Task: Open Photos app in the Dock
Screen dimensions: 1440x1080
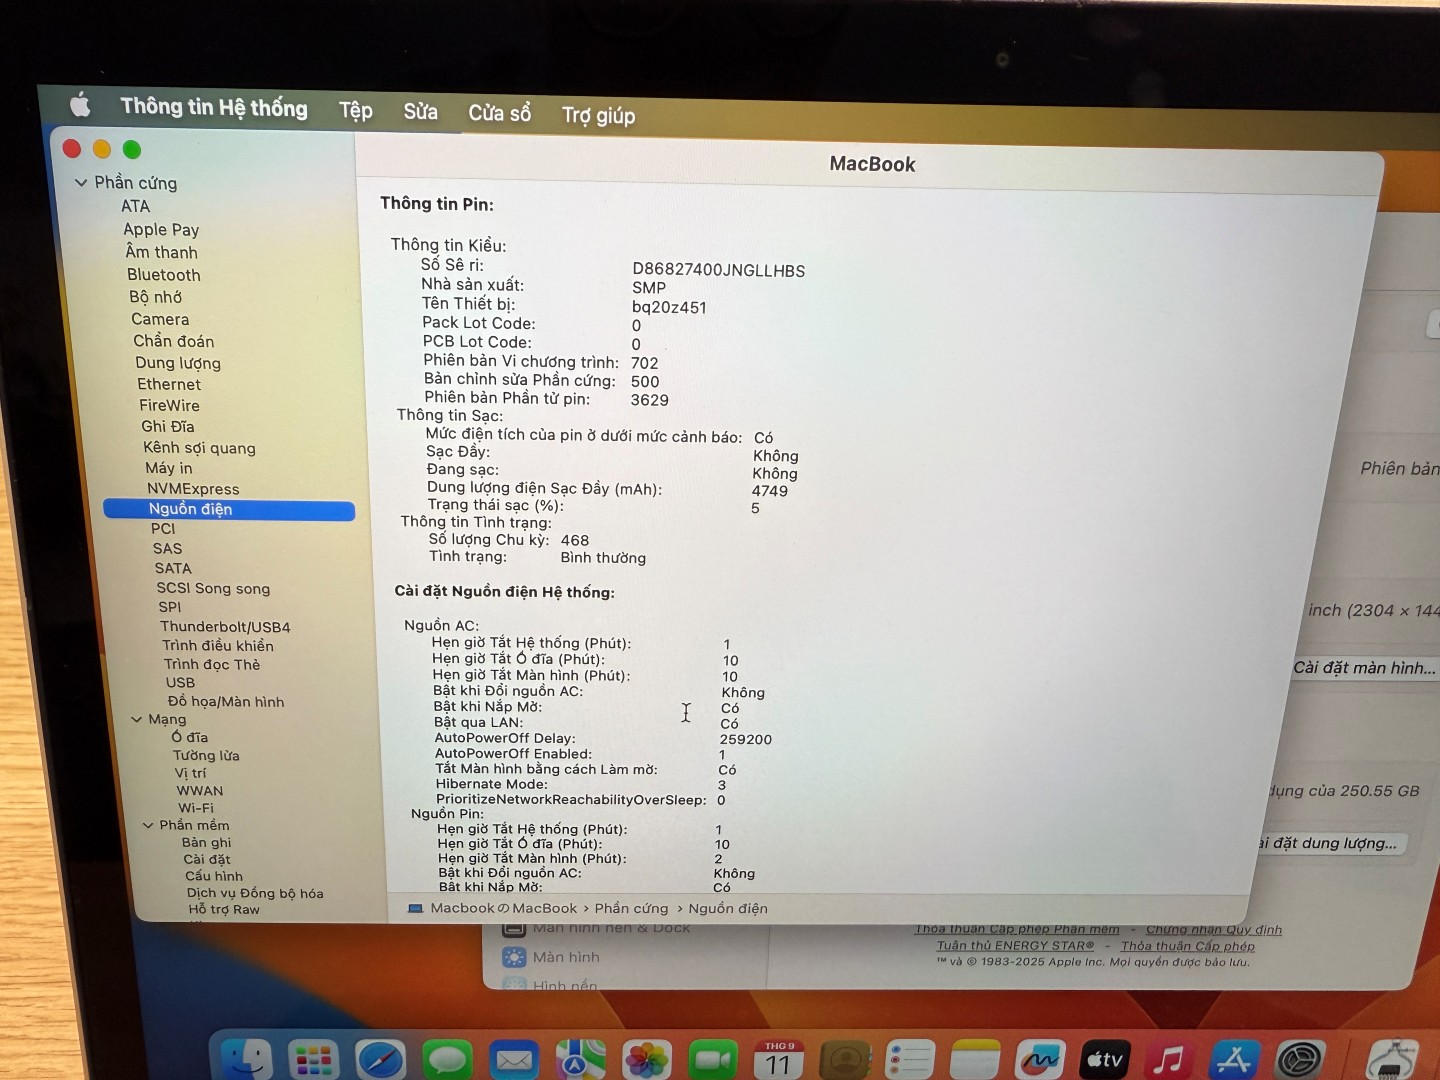Action: pos(647,1061)
